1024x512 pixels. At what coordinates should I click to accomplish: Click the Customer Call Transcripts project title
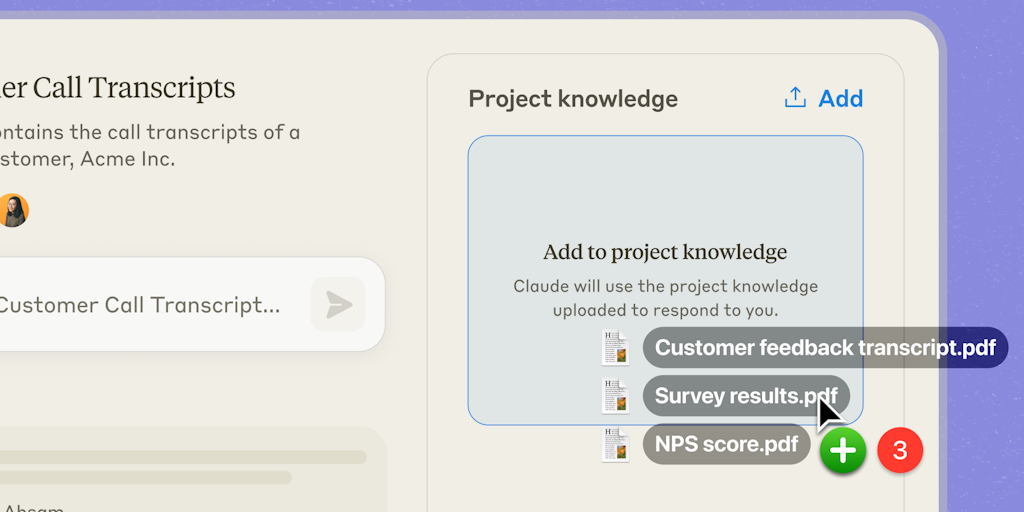[118, 88]
